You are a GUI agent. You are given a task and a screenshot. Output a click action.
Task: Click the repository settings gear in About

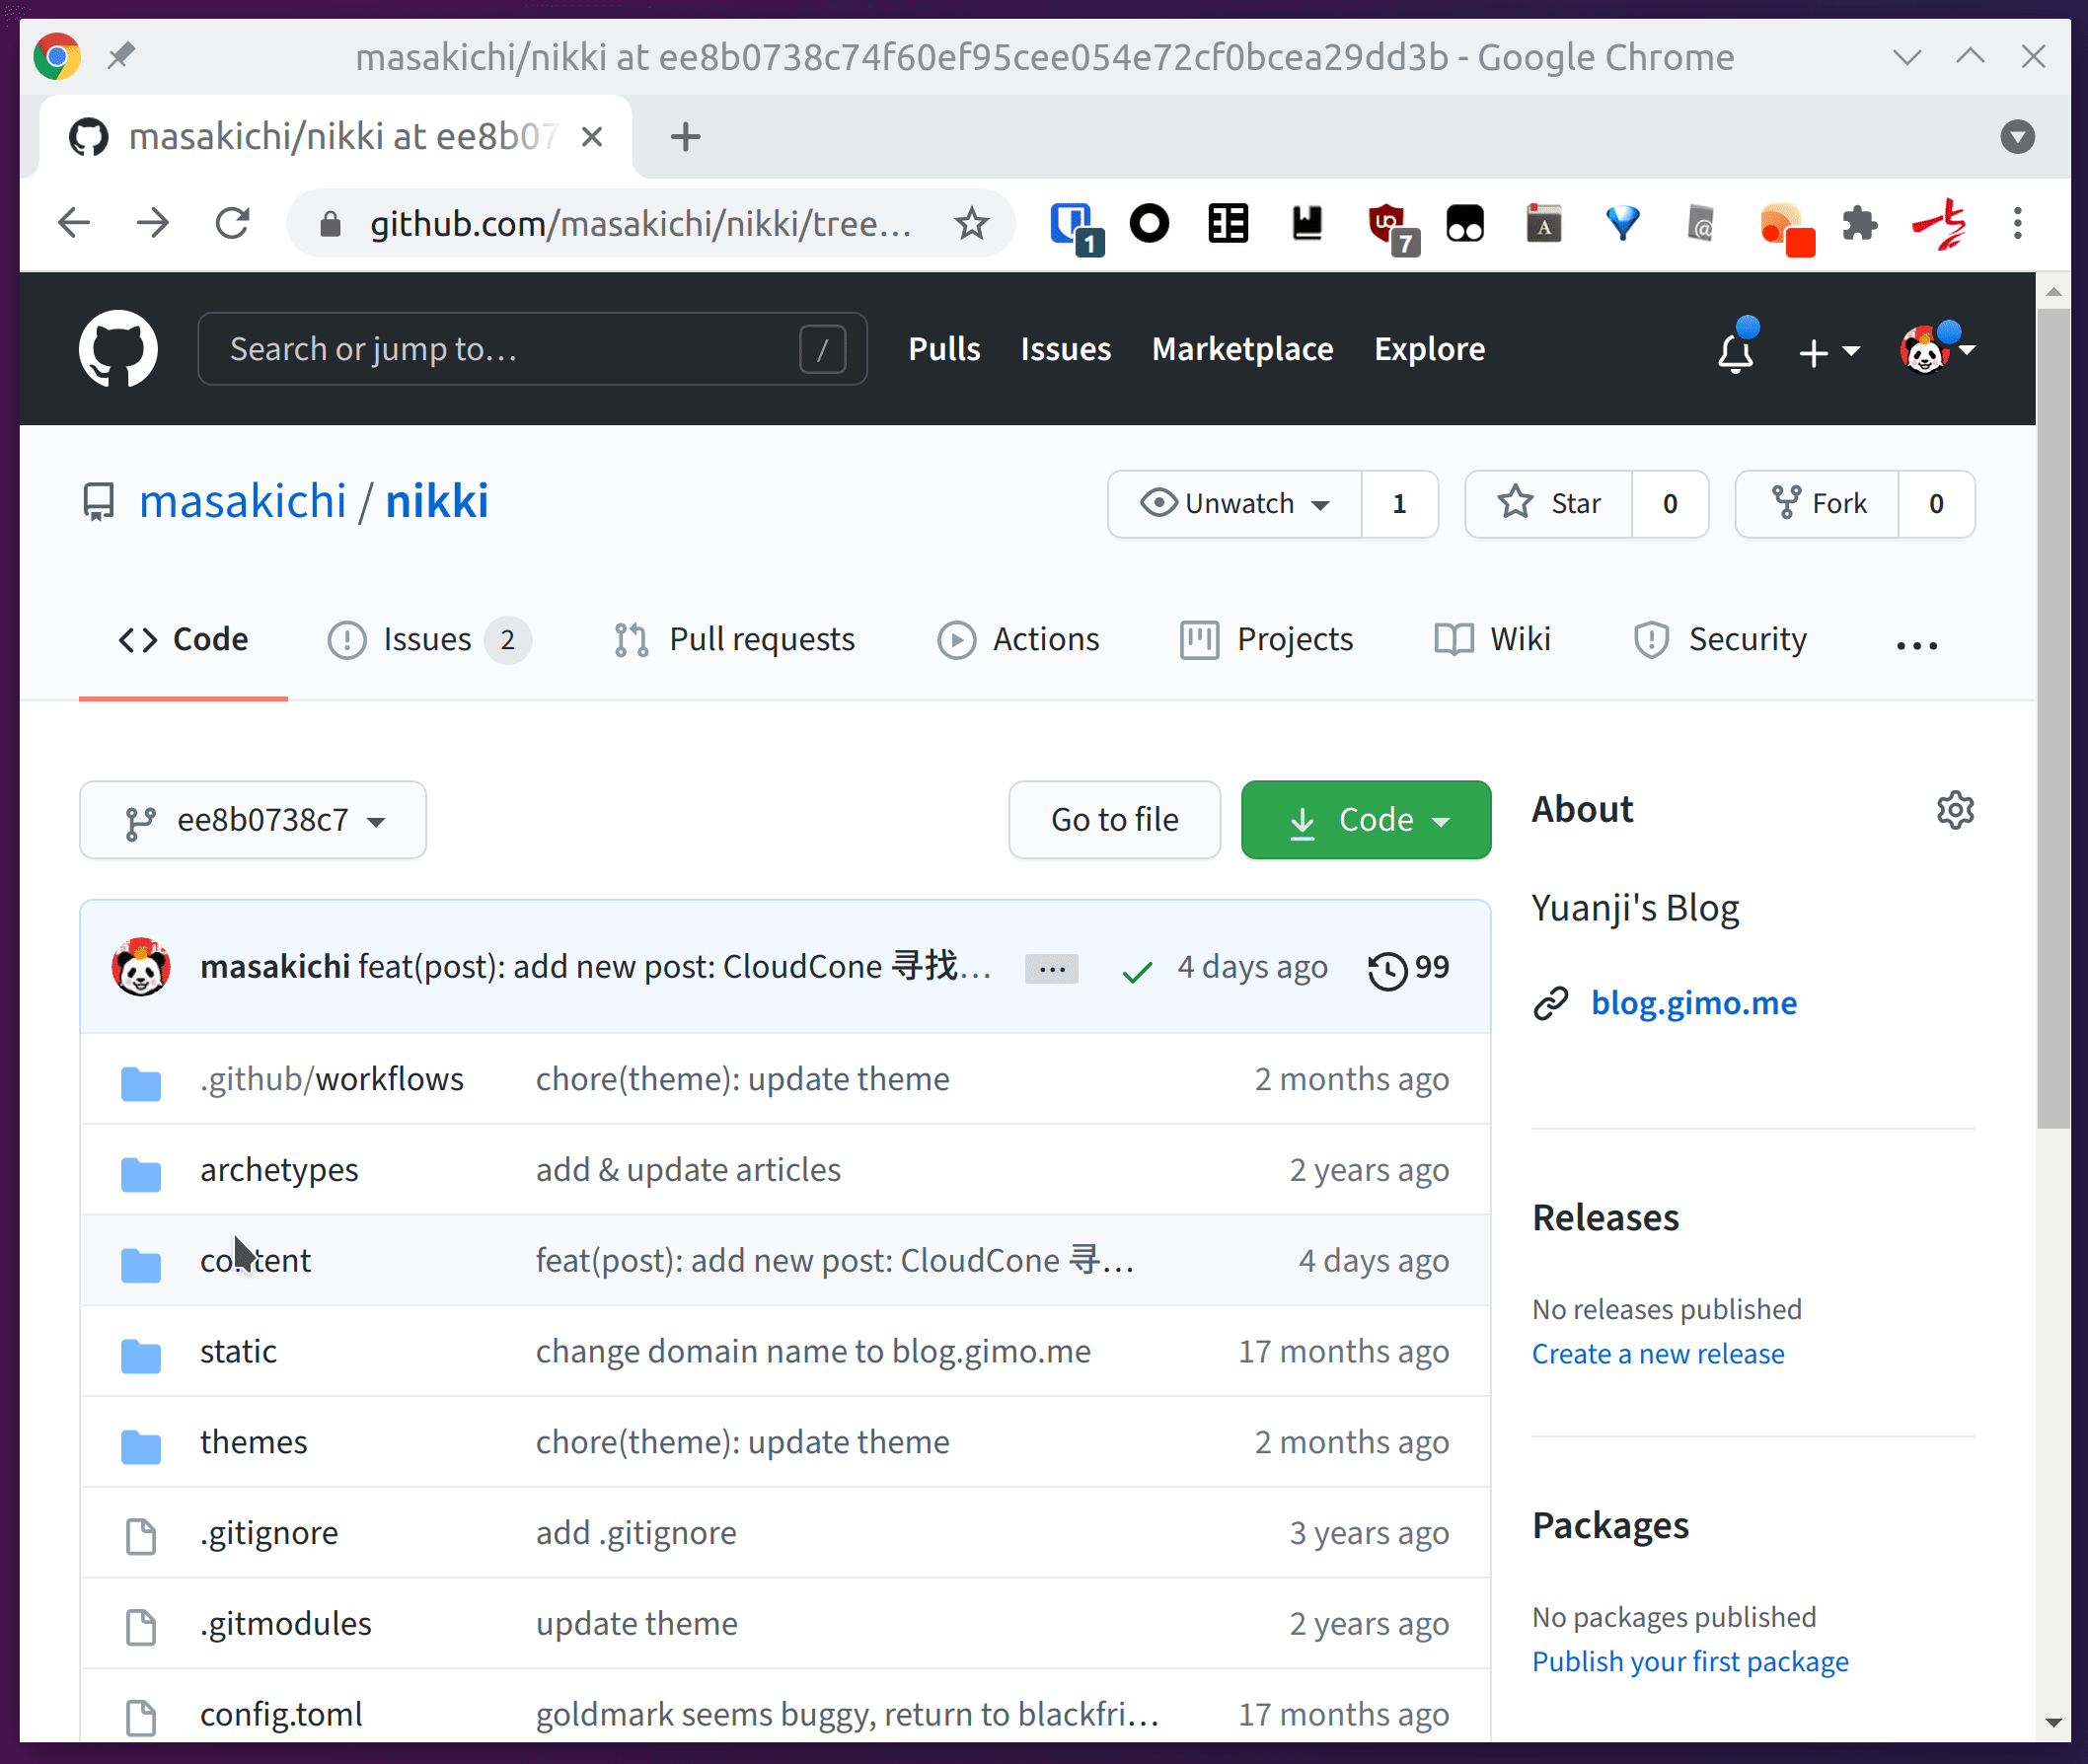1955,810
